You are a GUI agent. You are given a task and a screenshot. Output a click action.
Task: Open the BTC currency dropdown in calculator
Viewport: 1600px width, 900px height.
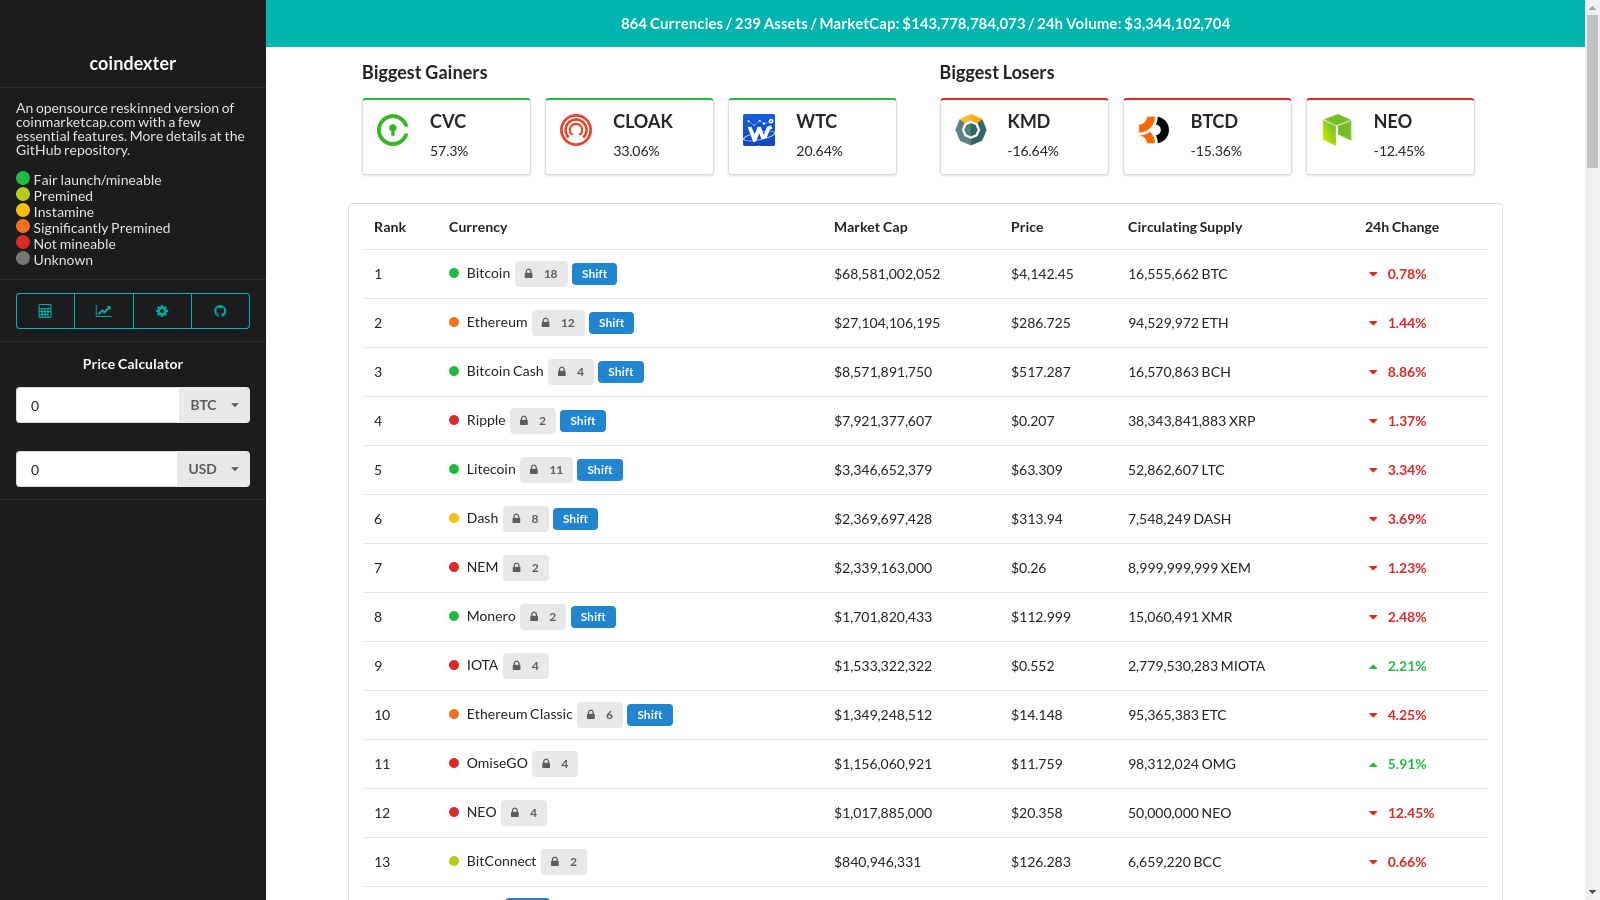click(x=215, y=405)
